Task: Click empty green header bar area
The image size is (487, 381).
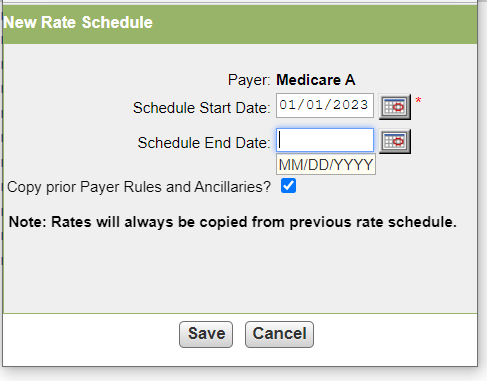Action: point(313,24)
